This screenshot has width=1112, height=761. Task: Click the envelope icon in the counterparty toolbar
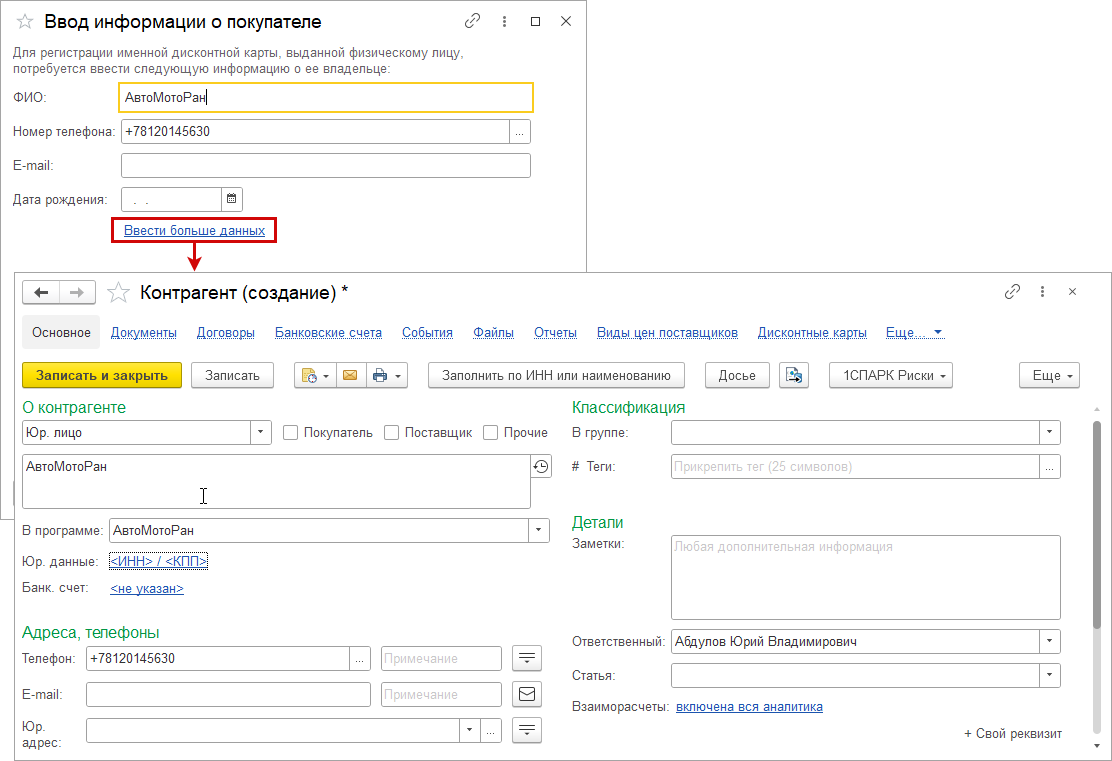click(x=350, y=375)
